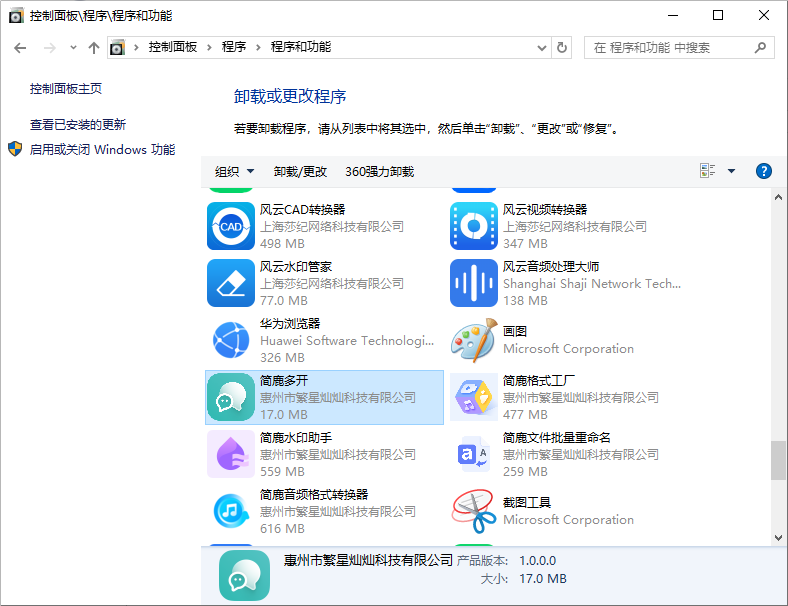Image resolution: width=788 pixels, height=606 pixels.
Task: Open 查看已安装的更新 link
Action: point(78,125)
